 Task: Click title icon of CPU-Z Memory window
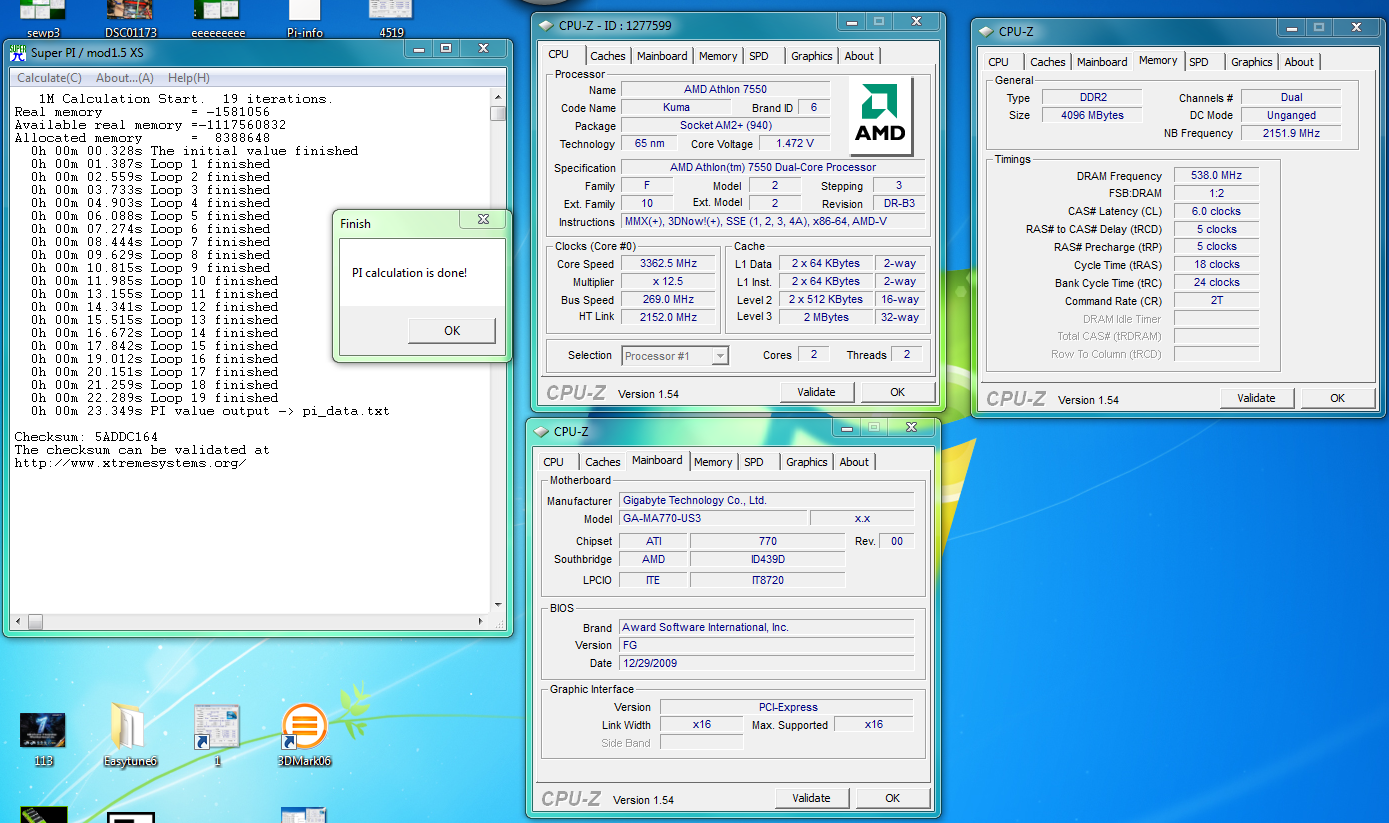point(984,31)
